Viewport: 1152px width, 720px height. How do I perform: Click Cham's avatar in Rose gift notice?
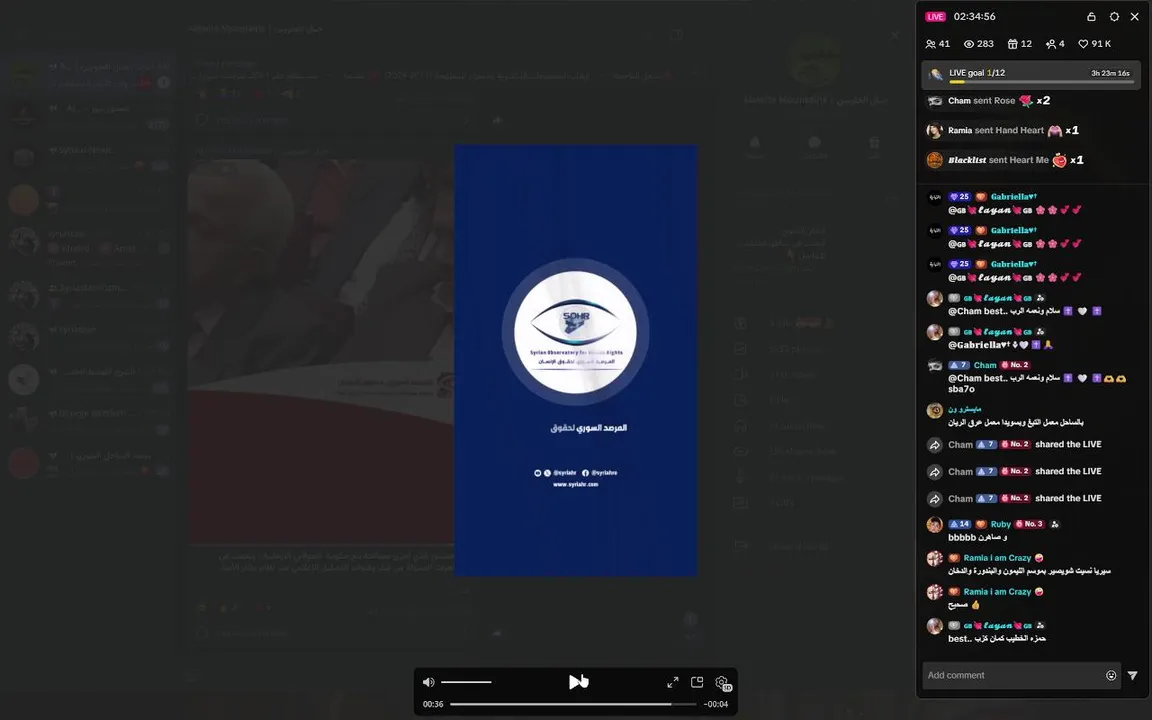coord(935,101)
